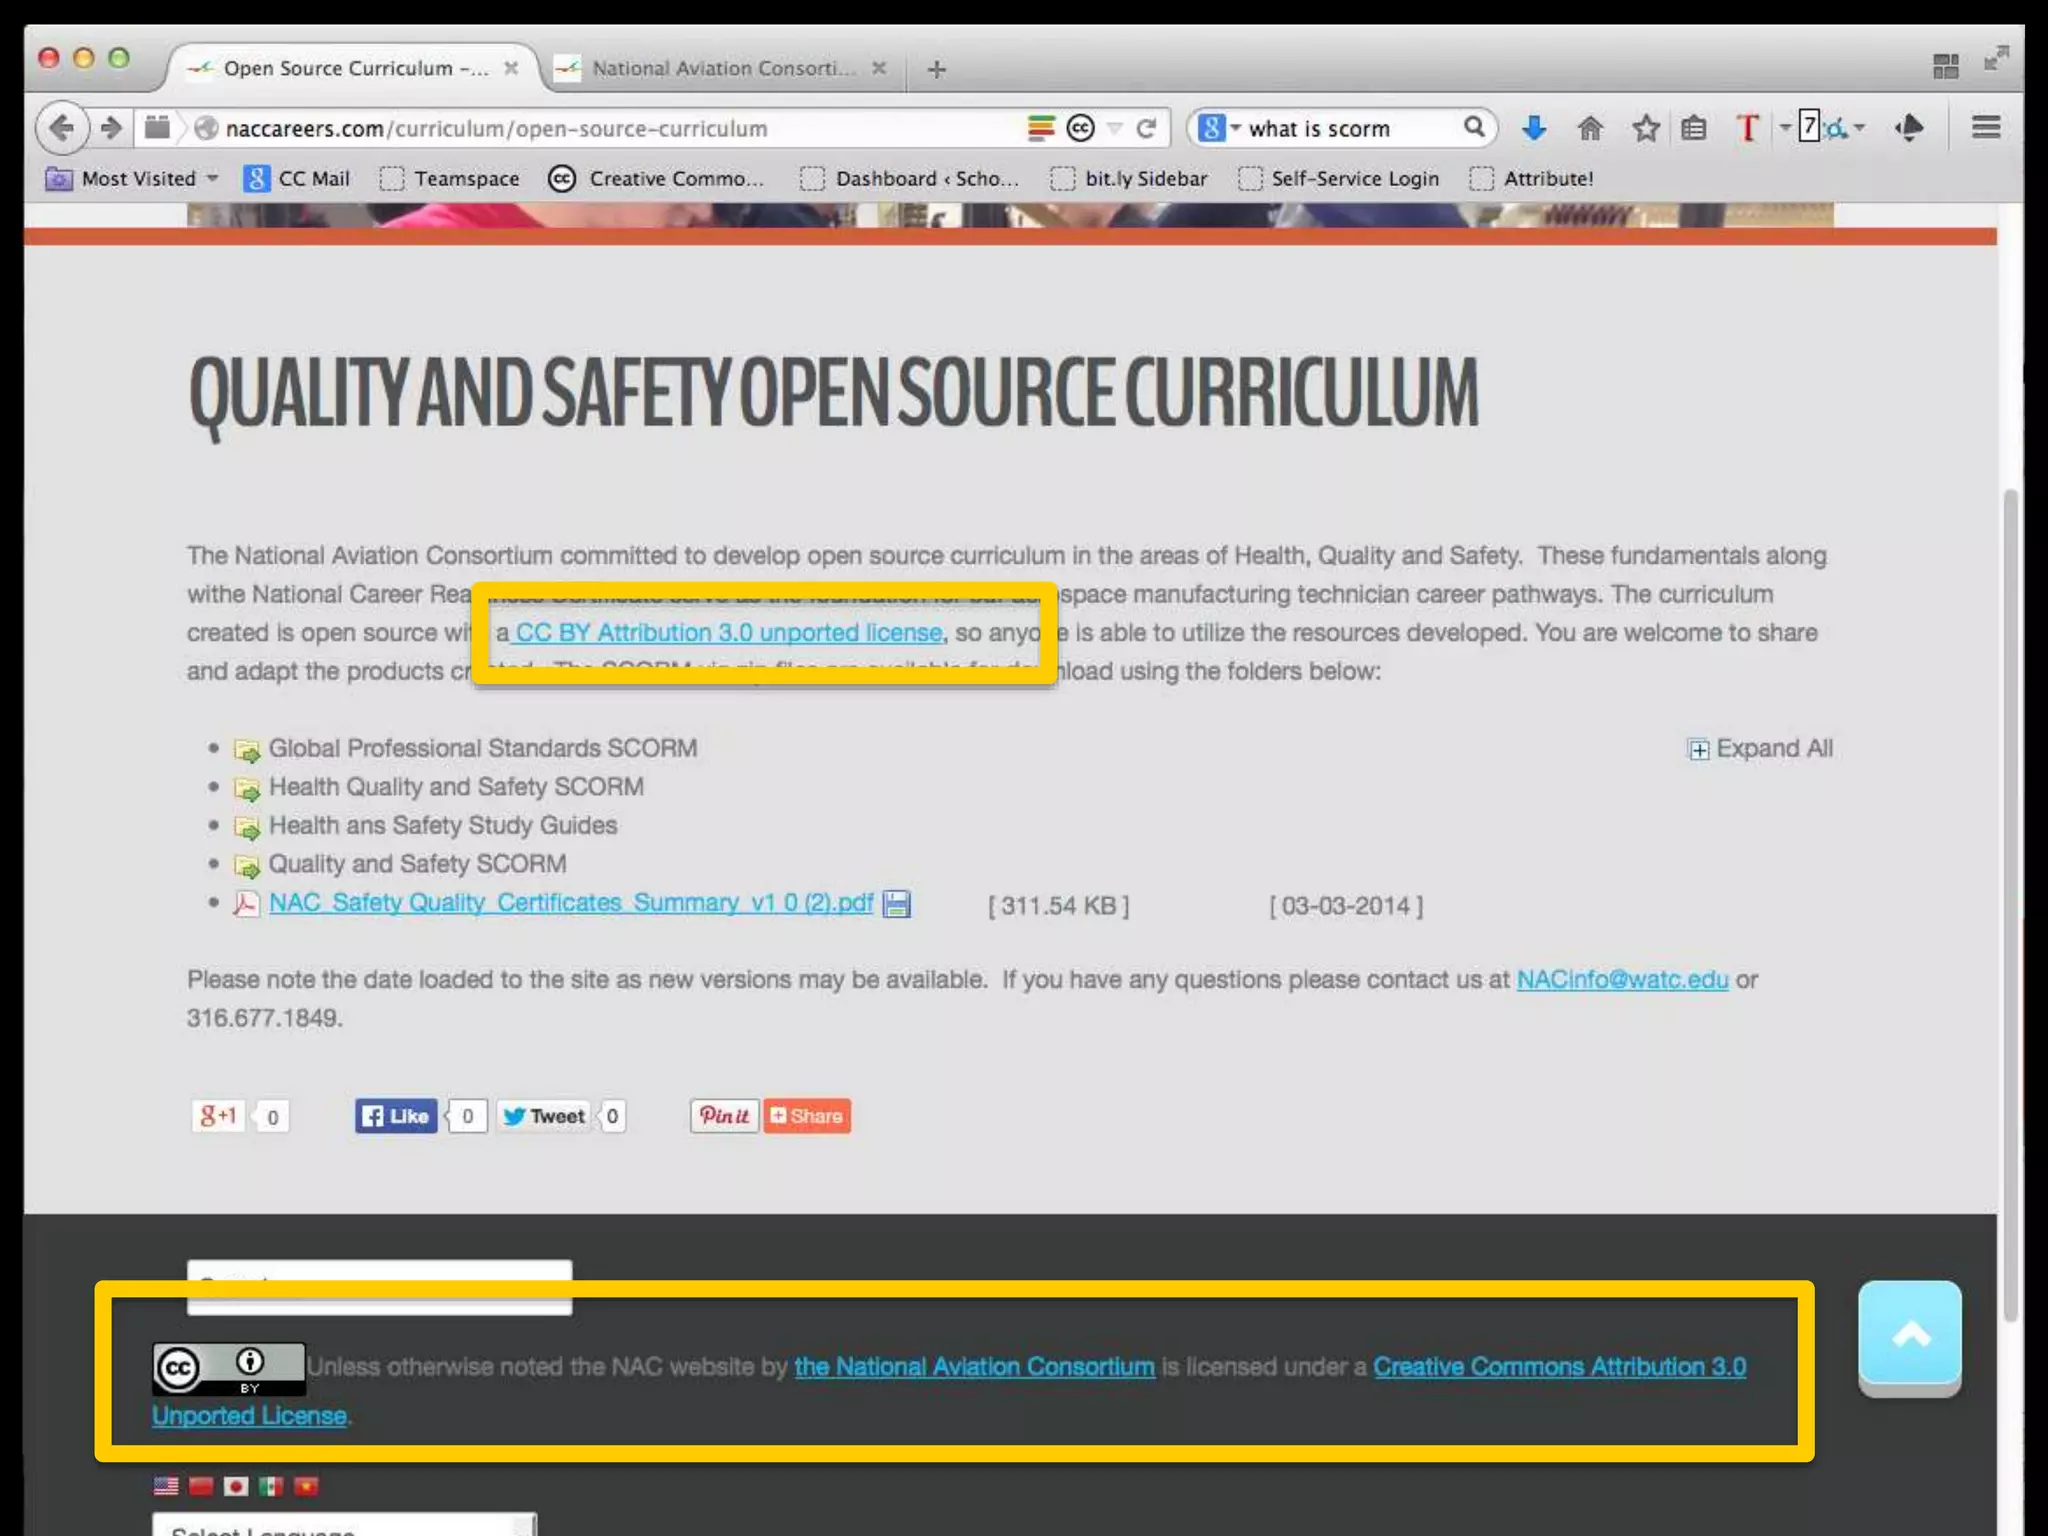Open the Most Visited bookmarks dropdown
This screenshot has width=2048, height=1536.
(132, 179)
